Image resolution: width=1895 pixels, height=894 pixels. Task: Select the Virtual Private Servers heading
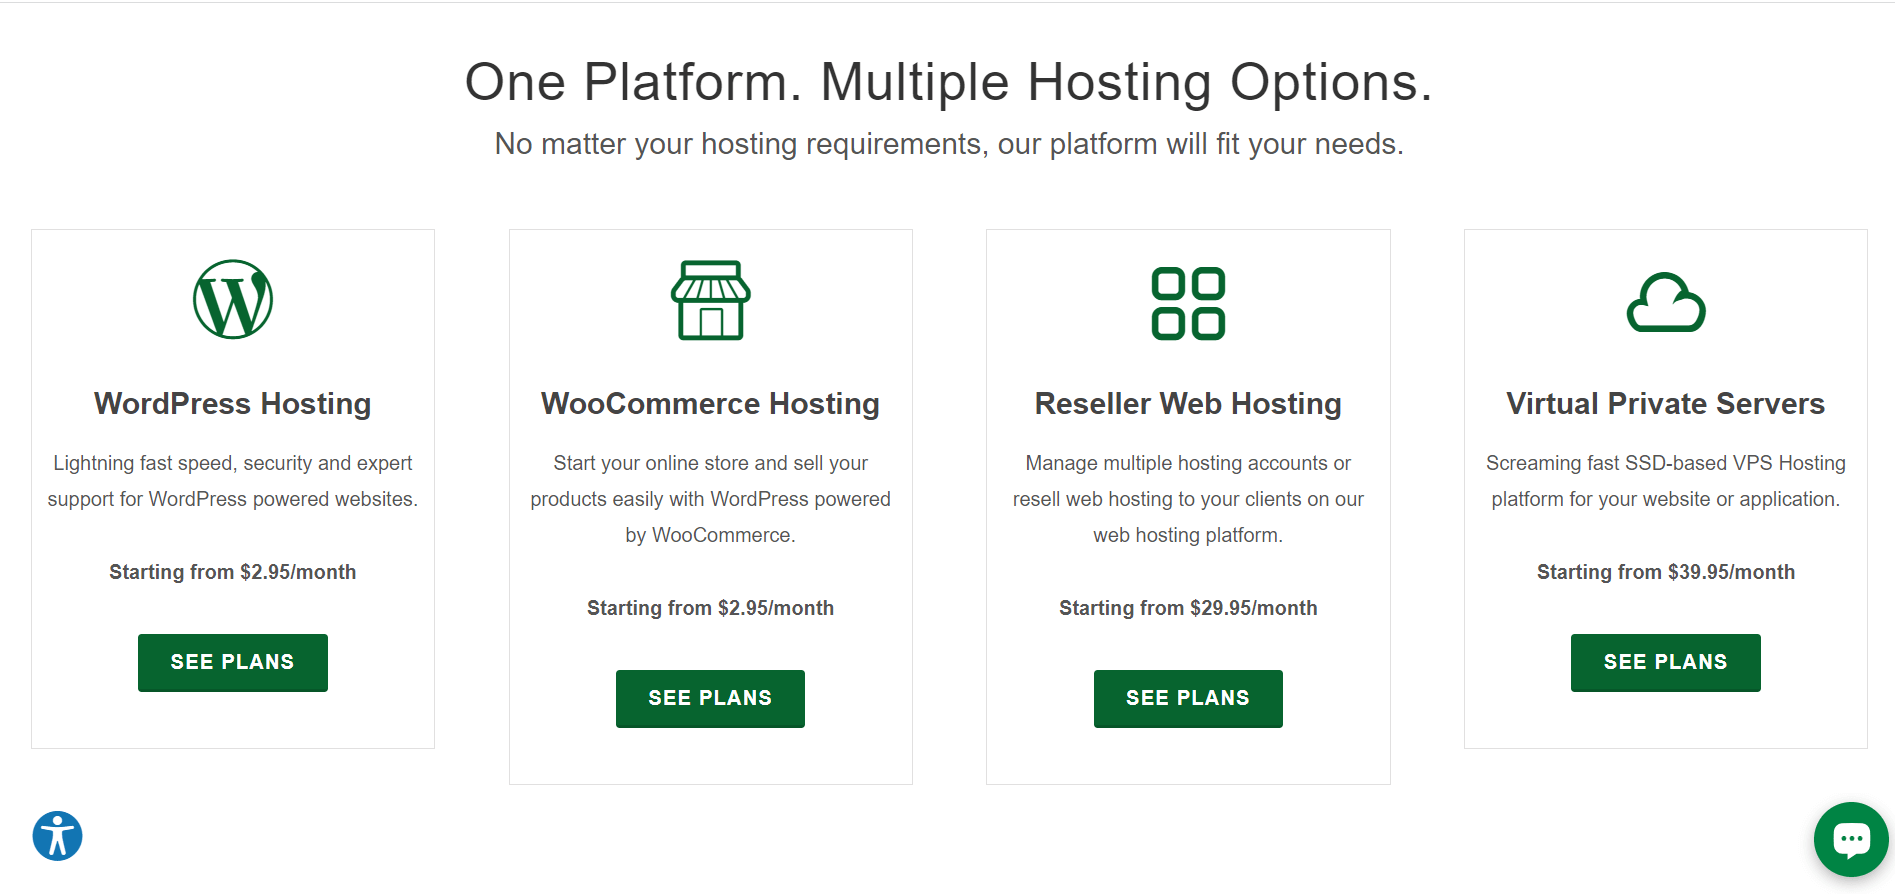[x=1666, y=404]
